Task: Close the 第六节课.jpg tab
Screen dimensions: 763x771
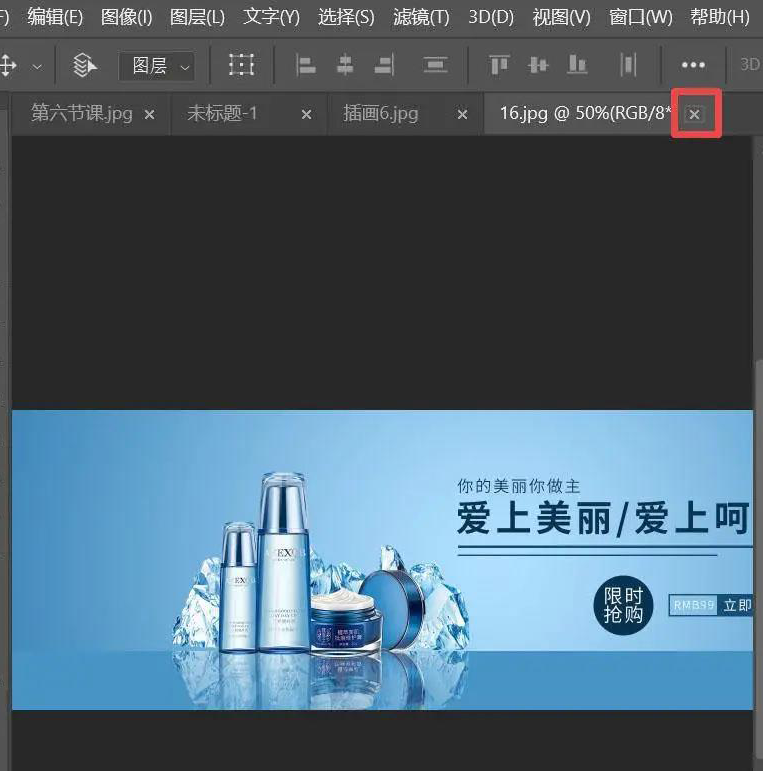Action: (x=149, y=115)
